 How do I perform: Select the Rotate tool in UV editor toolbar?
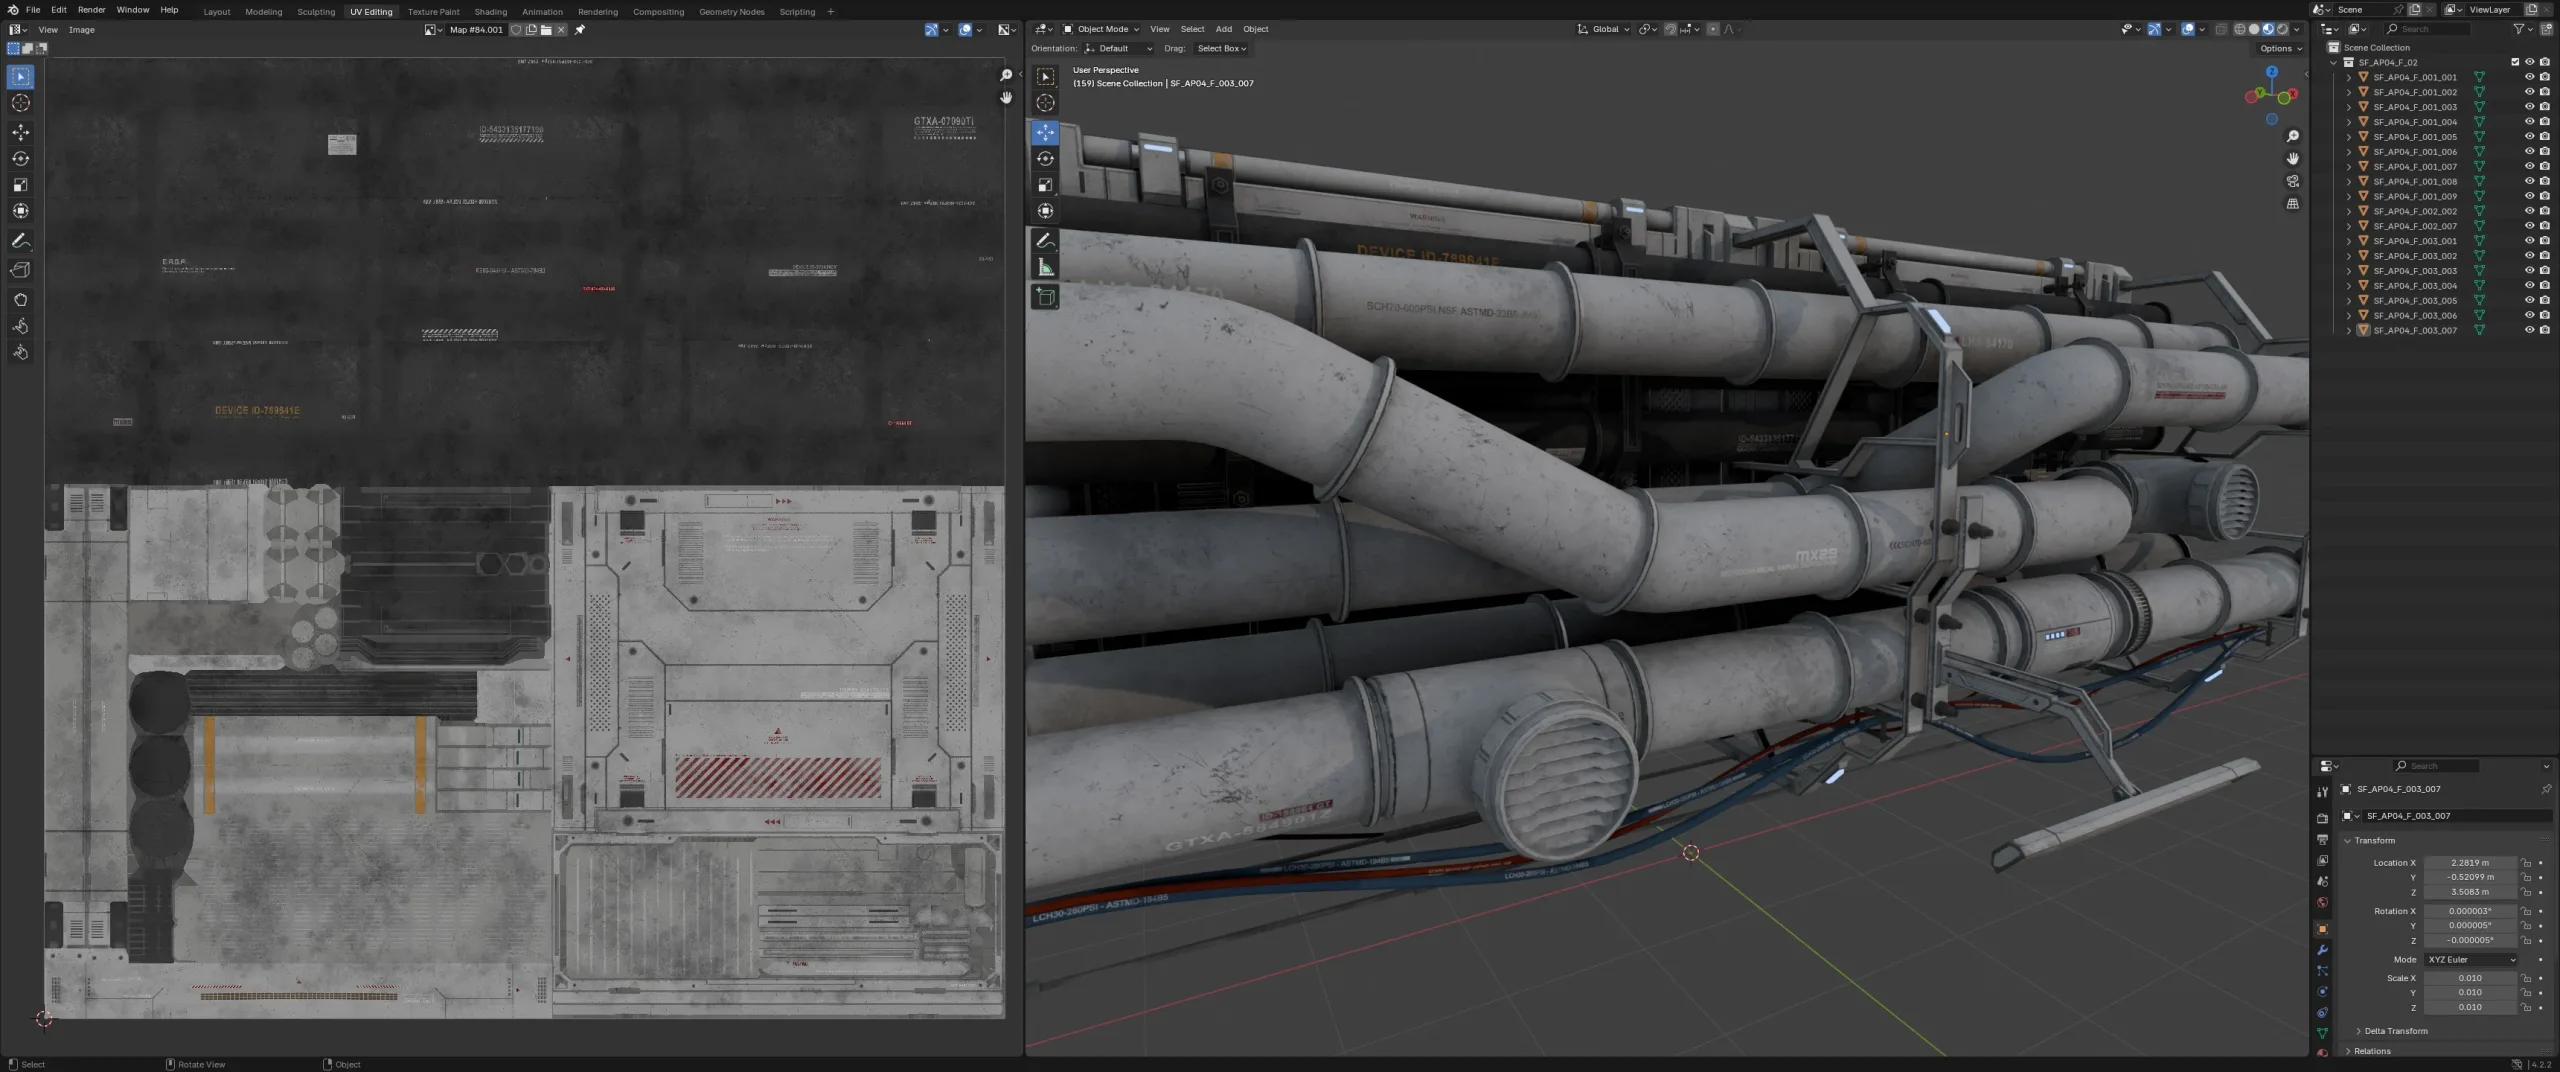tap(20, 159)
